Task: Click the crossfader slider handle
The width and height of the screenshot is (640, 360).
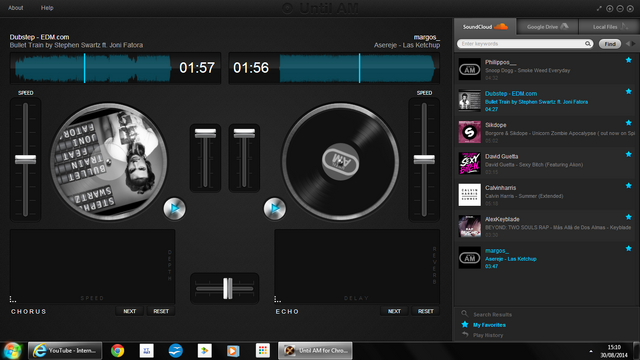Action: coord(227,288)
